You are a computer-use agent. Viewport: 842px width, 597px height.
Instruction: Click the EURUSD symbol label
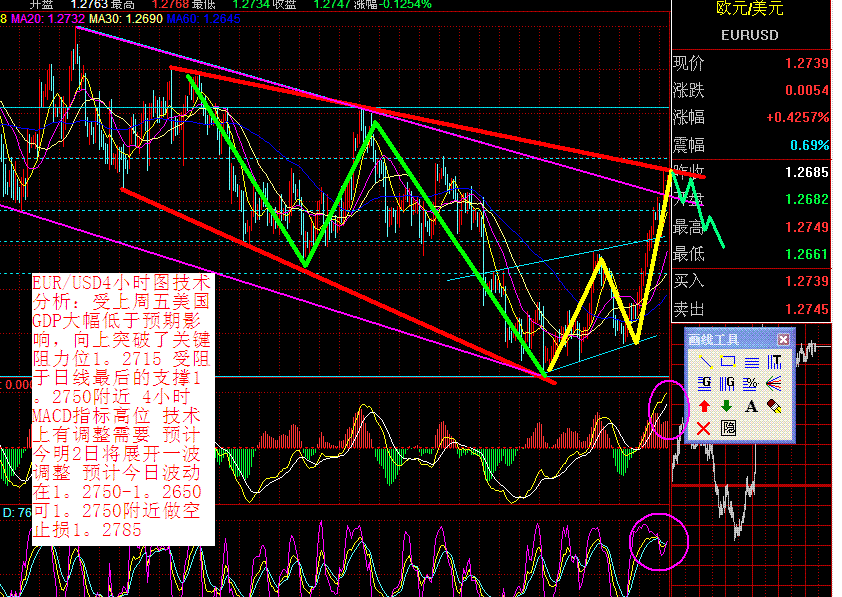coord(750,35)
